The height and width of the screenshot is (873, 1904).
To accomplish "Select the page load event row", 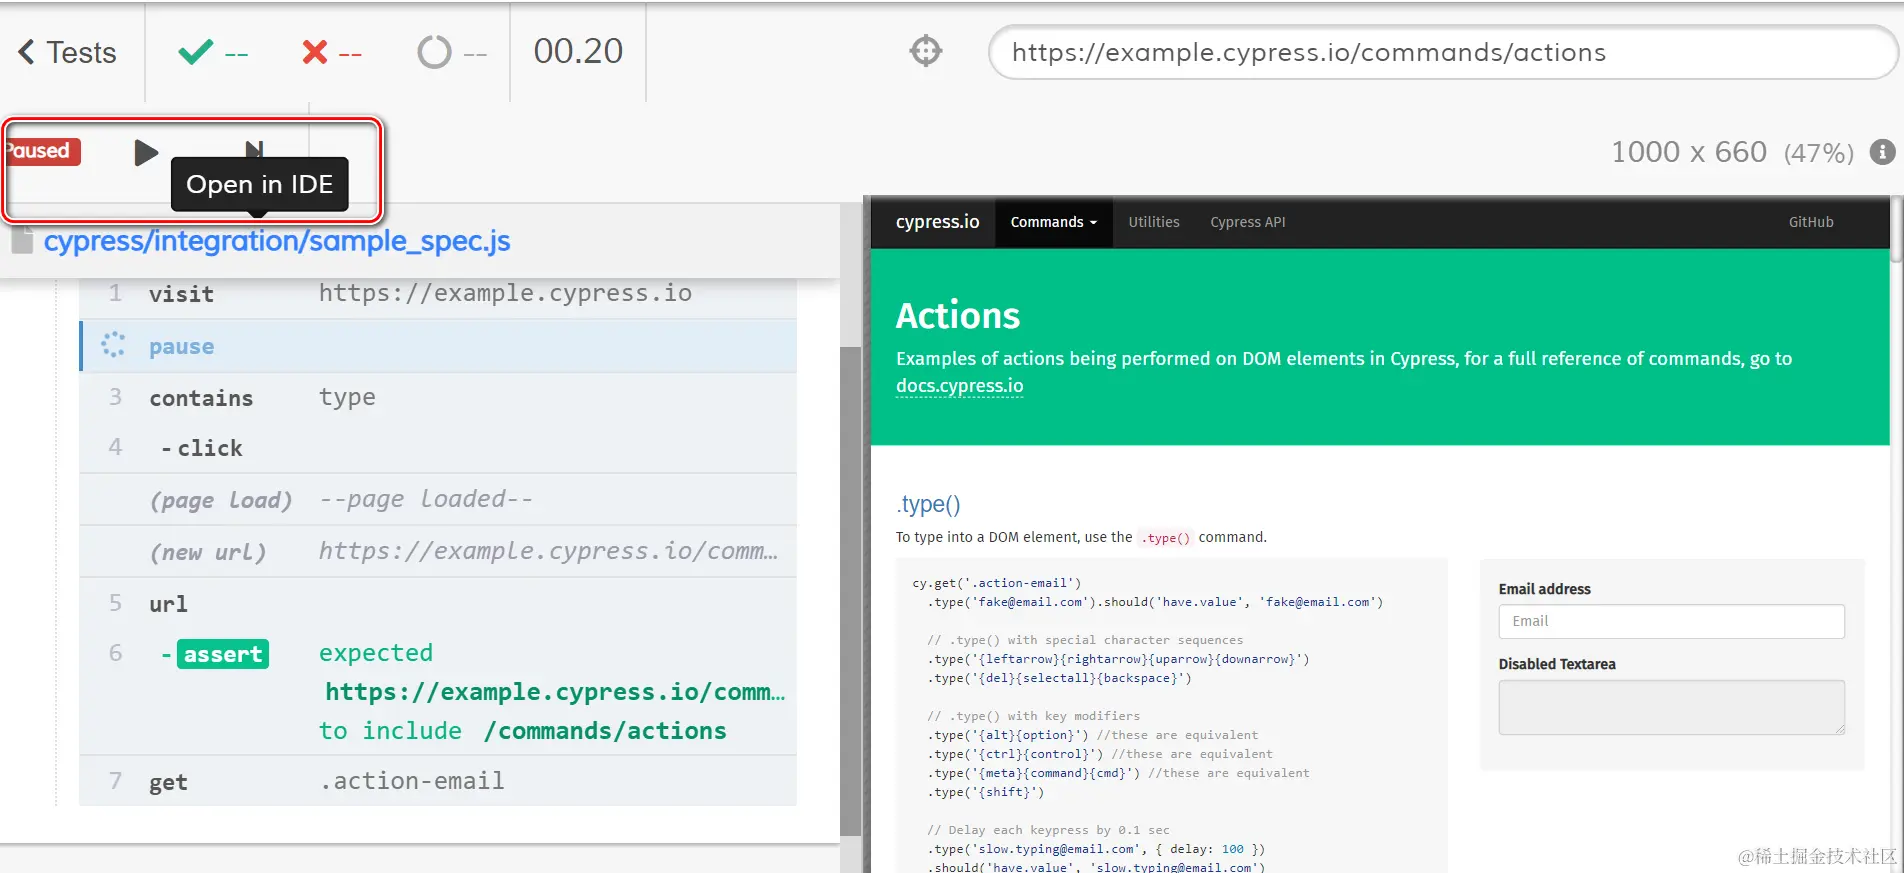I will pos(438,499).
